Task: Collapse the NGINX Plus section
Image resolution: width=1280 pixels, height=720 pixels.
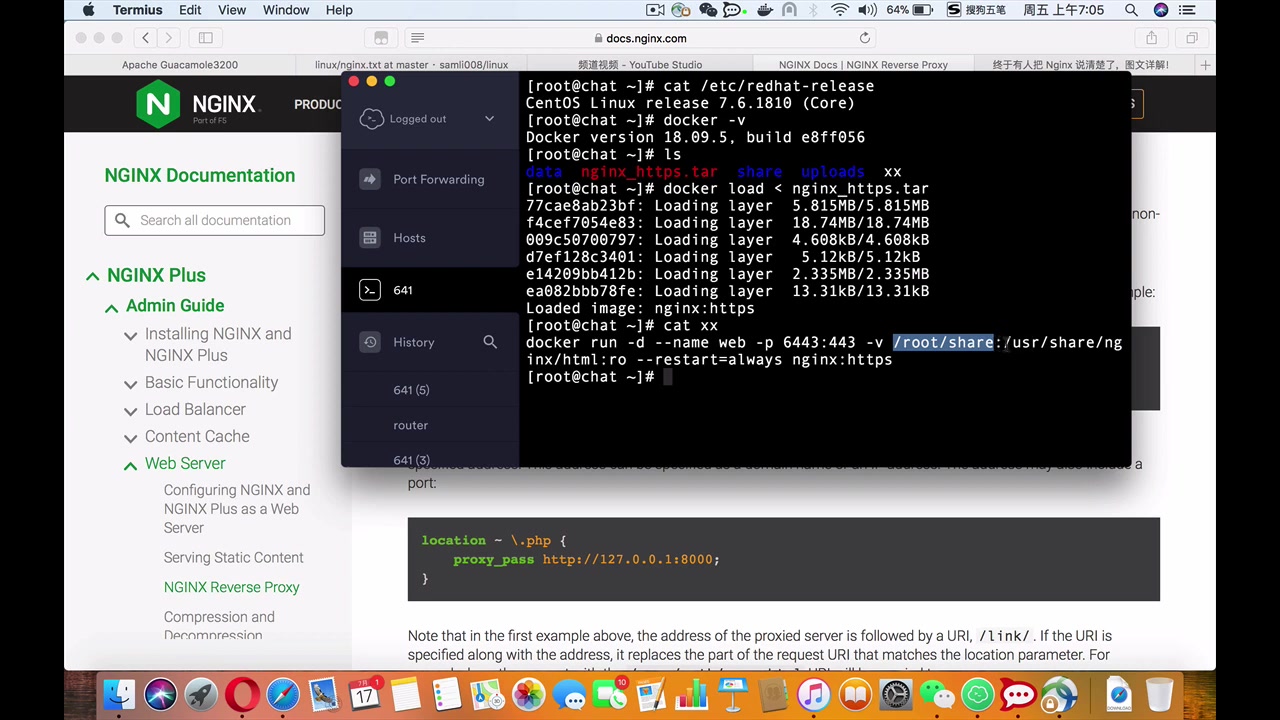Action: tap(92, 276)
